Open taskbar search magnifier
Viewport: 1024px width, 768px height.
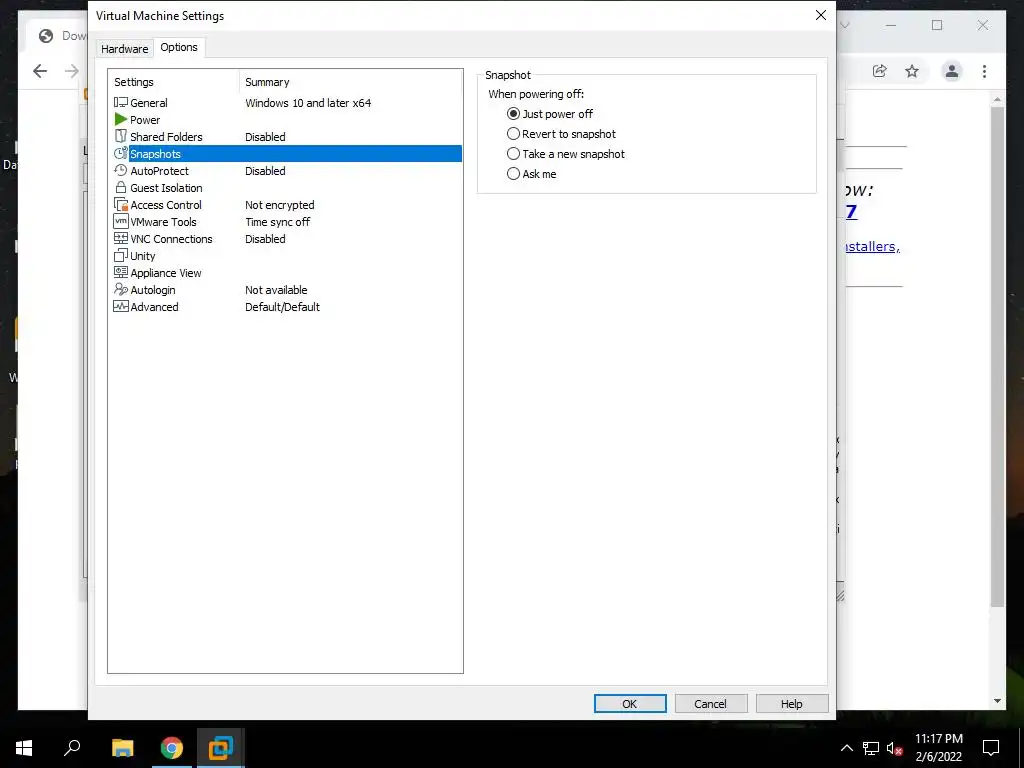72,748
